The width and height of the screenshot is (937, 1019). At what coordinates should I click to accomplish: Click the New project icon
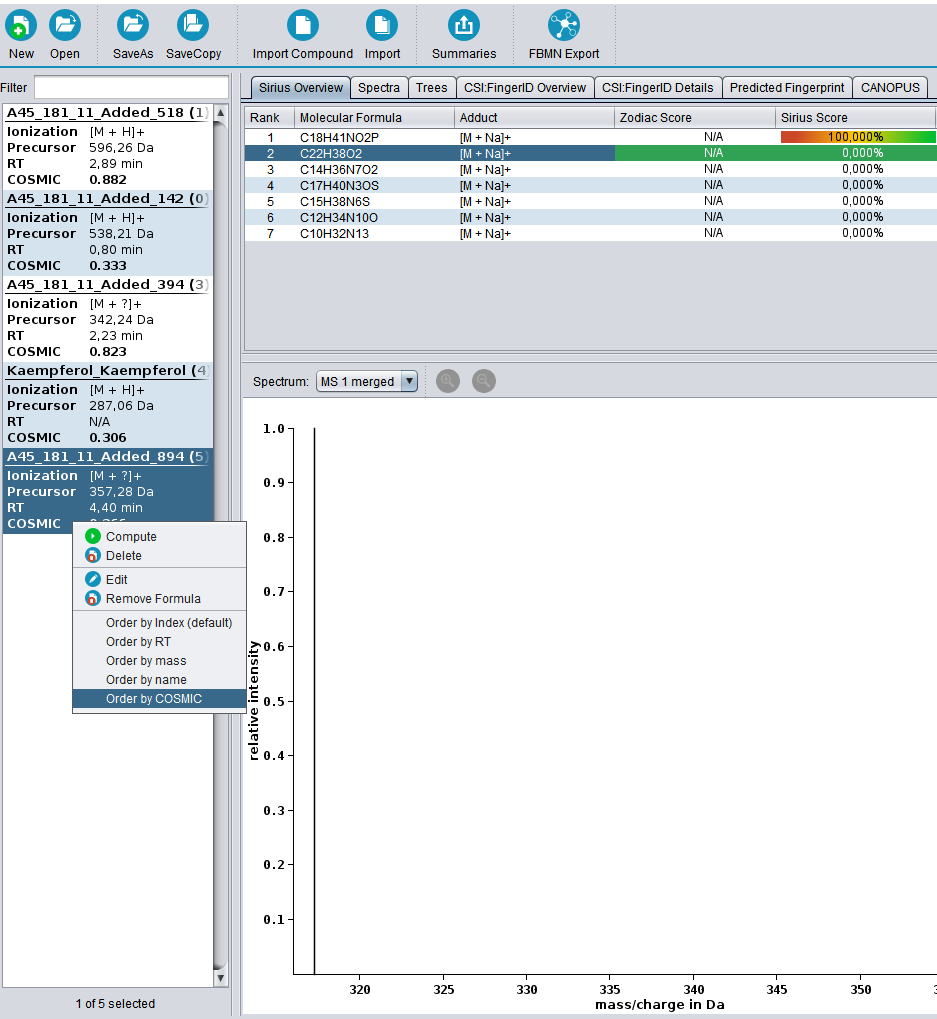pos(21,26)
